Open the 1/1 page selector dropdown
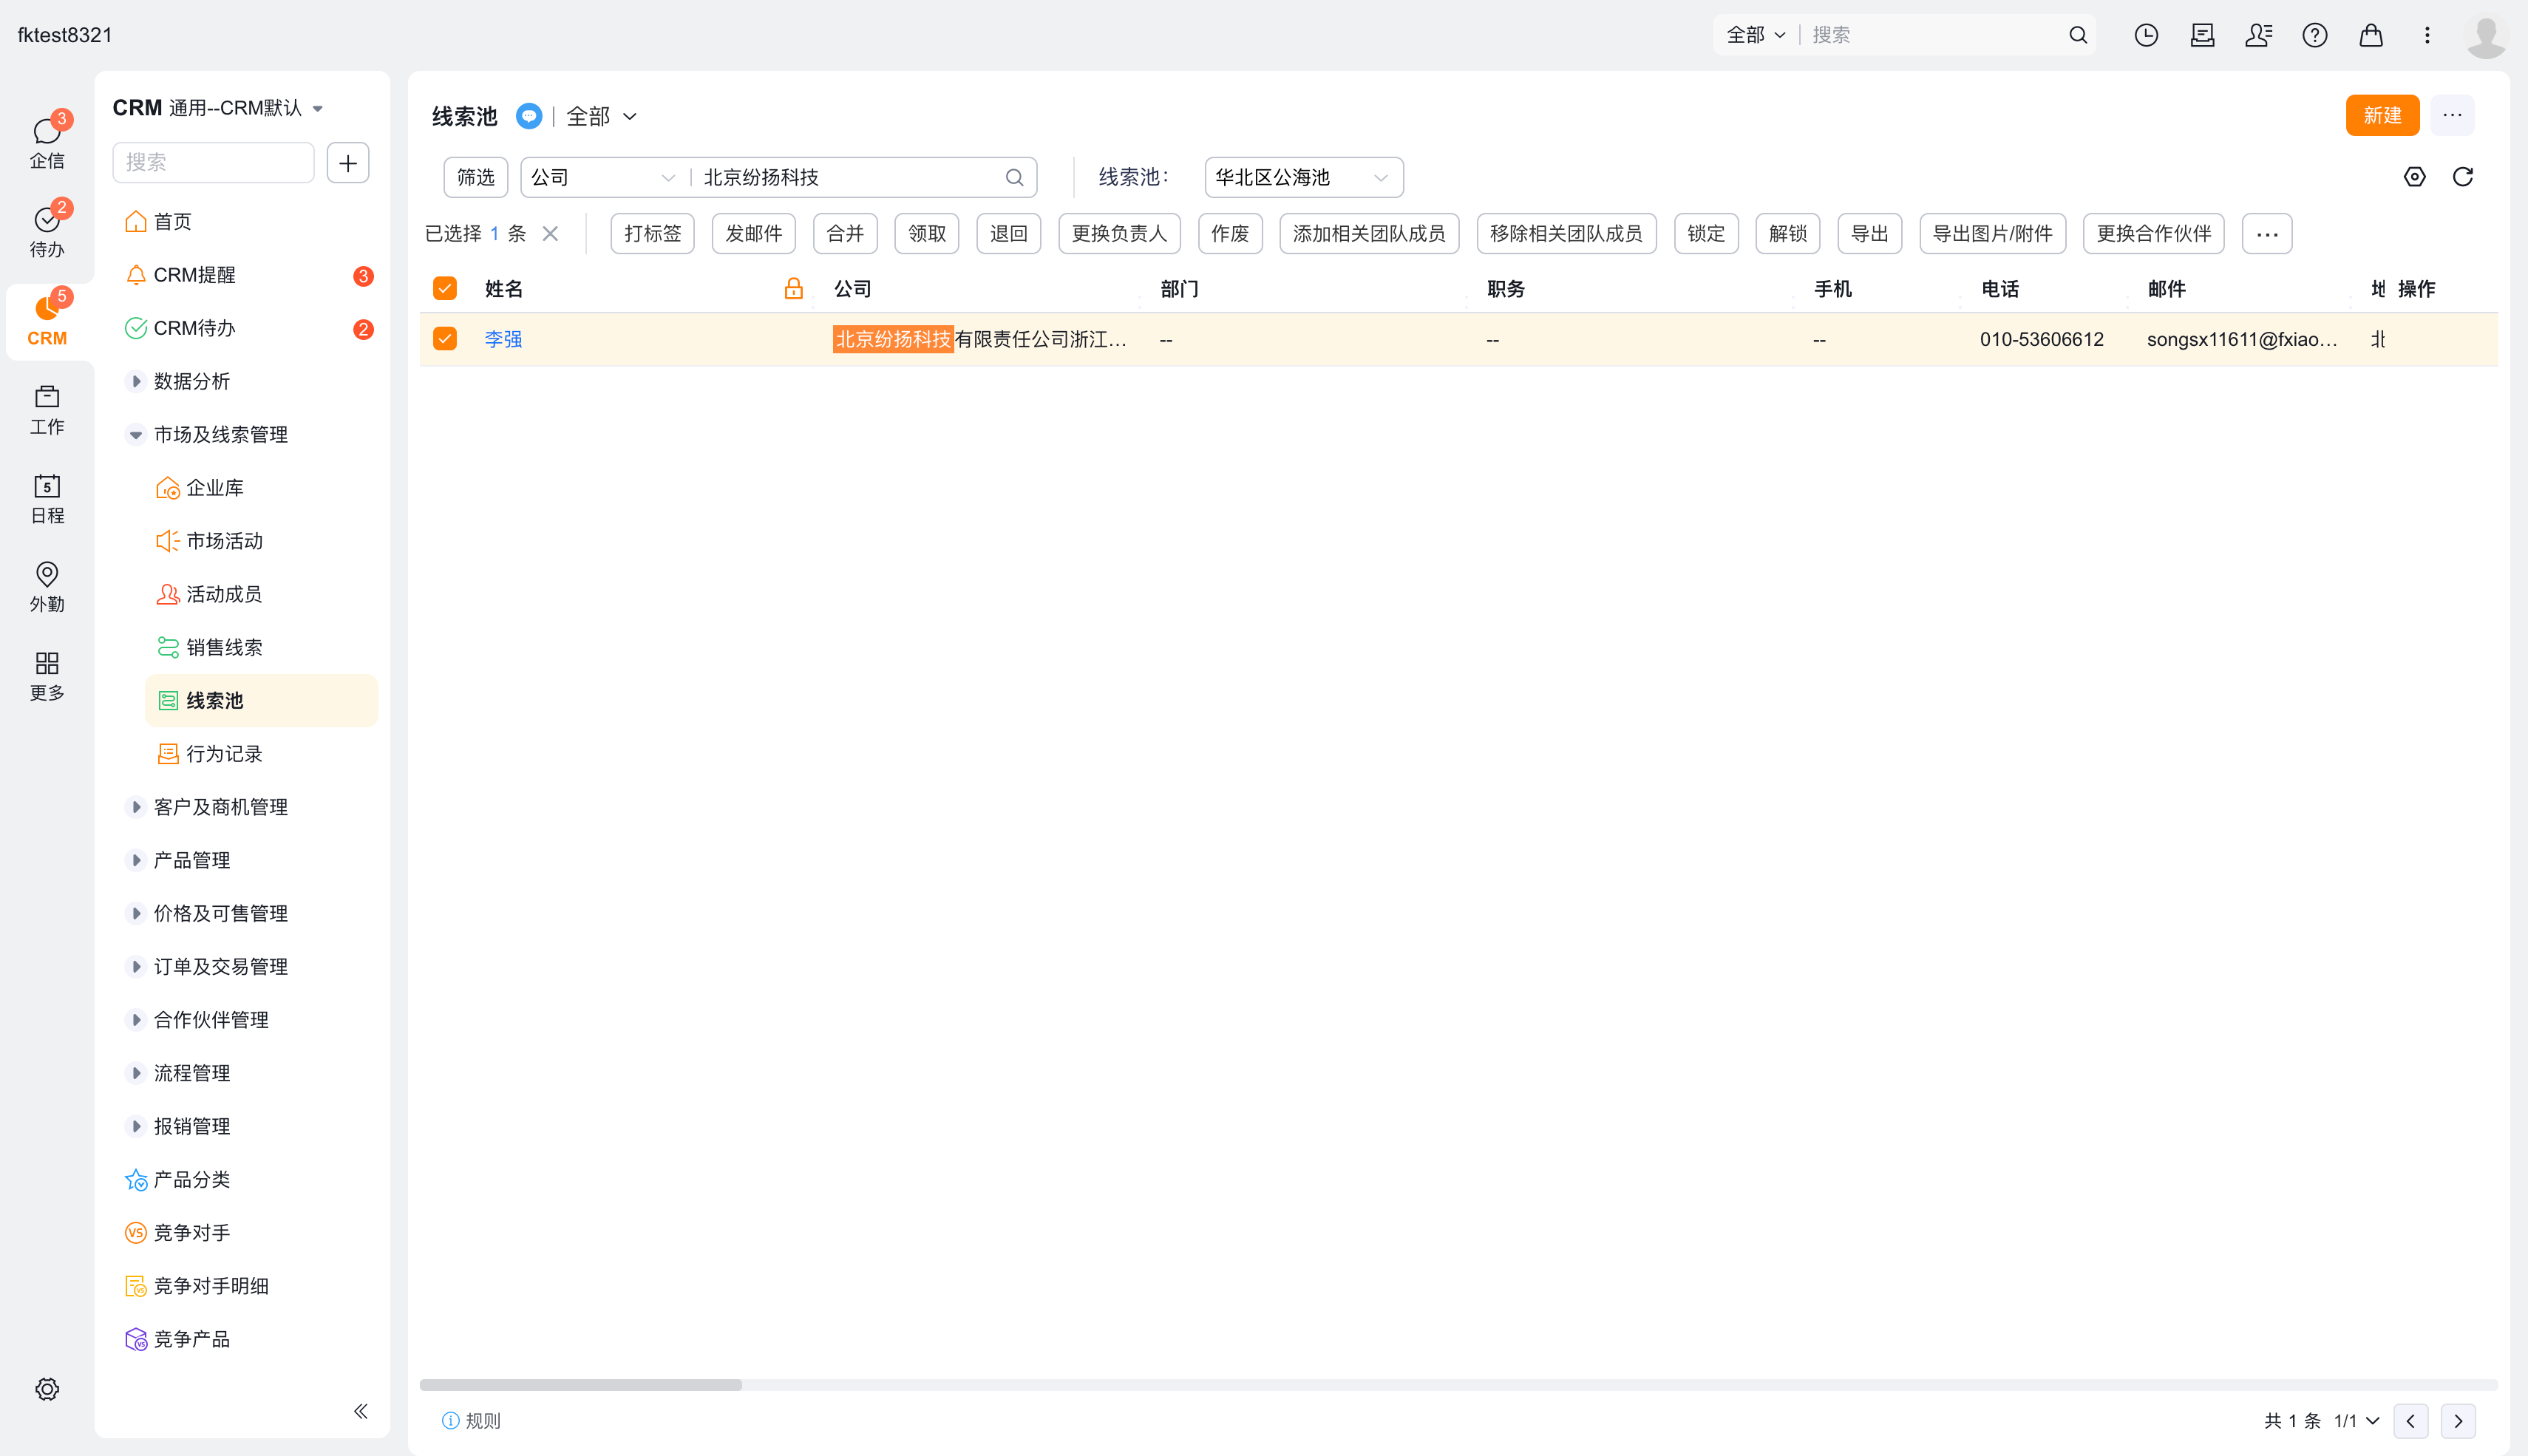Viewport: 2528px width, 1456px height. 2356,1421
